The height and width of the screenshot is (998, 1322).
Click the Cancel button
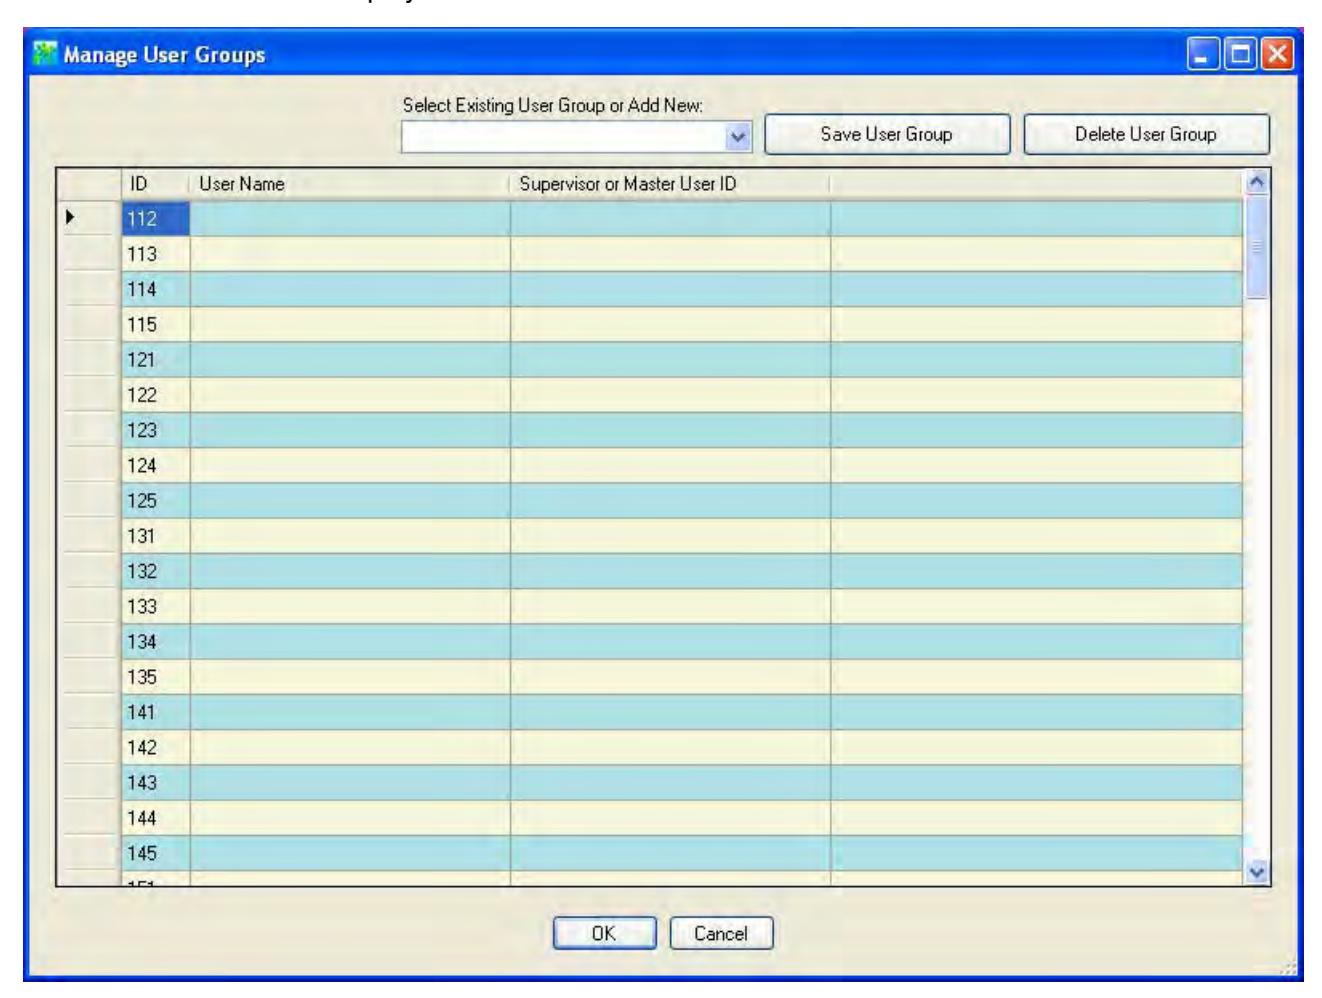pos(720,933)
